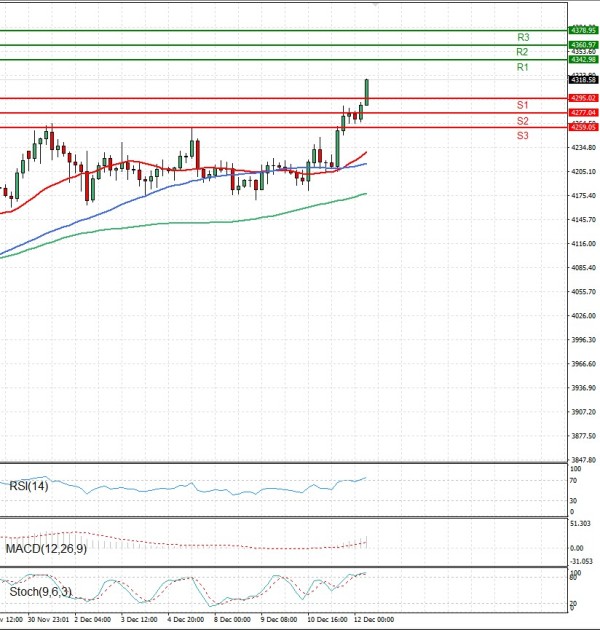Select the 4259.05 red price tag
This screenshot has height=630, width=600.
coord(582,128)
